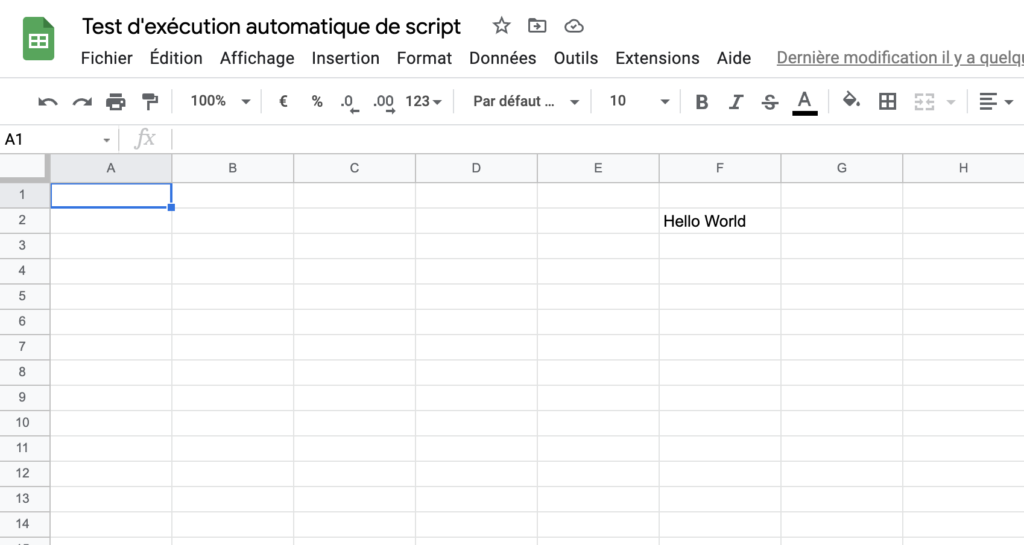The height and width of the screenshot is (545, 1024).
Task: Select the cell containing Hello World
Action: 719,221
